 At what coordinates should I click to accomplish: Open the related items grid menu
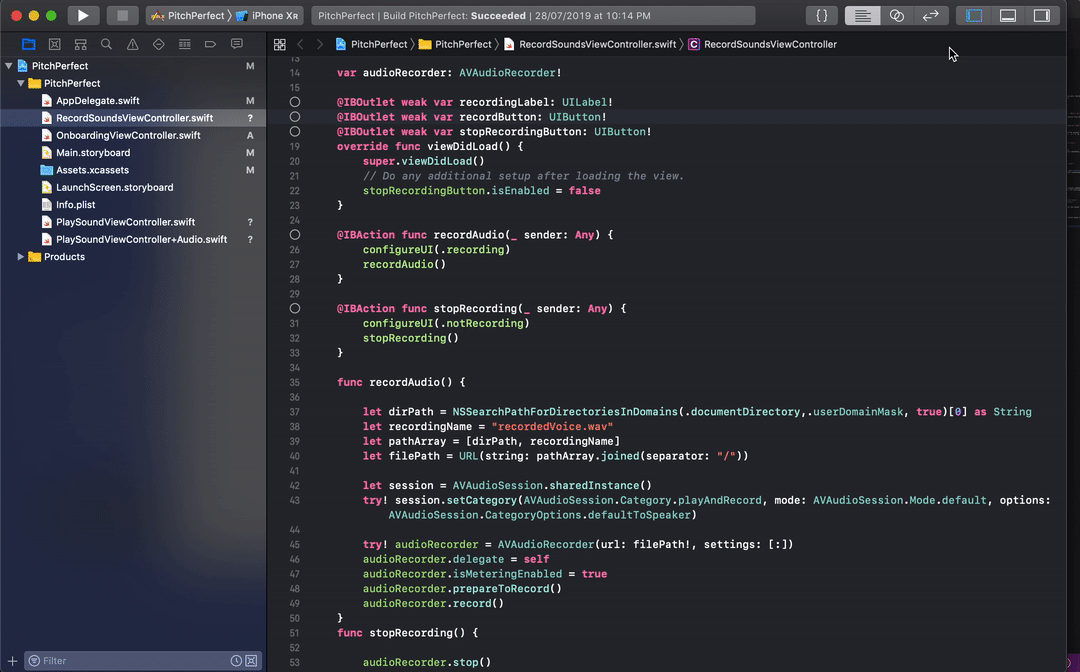click(x=280, y=44)
